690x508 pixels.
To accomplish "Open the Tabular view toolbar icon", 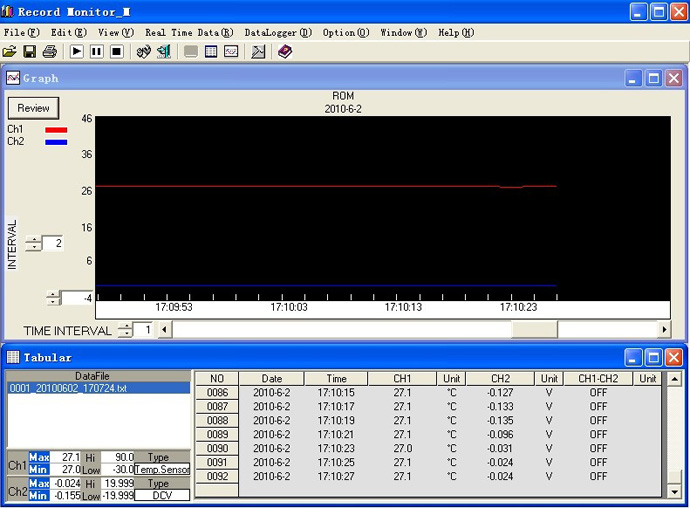I will (211, 51).
